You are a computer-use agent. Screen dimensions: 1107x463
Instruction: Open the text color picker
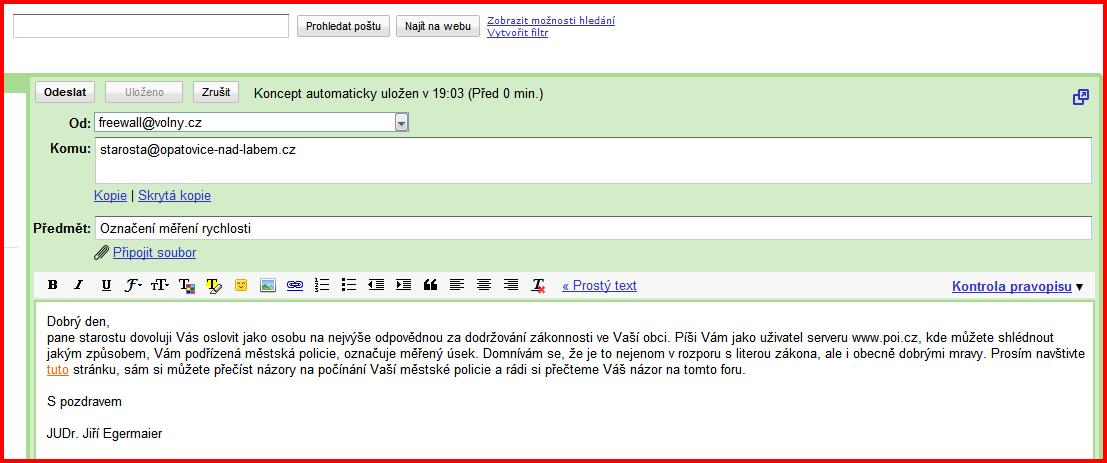(186, 286)
